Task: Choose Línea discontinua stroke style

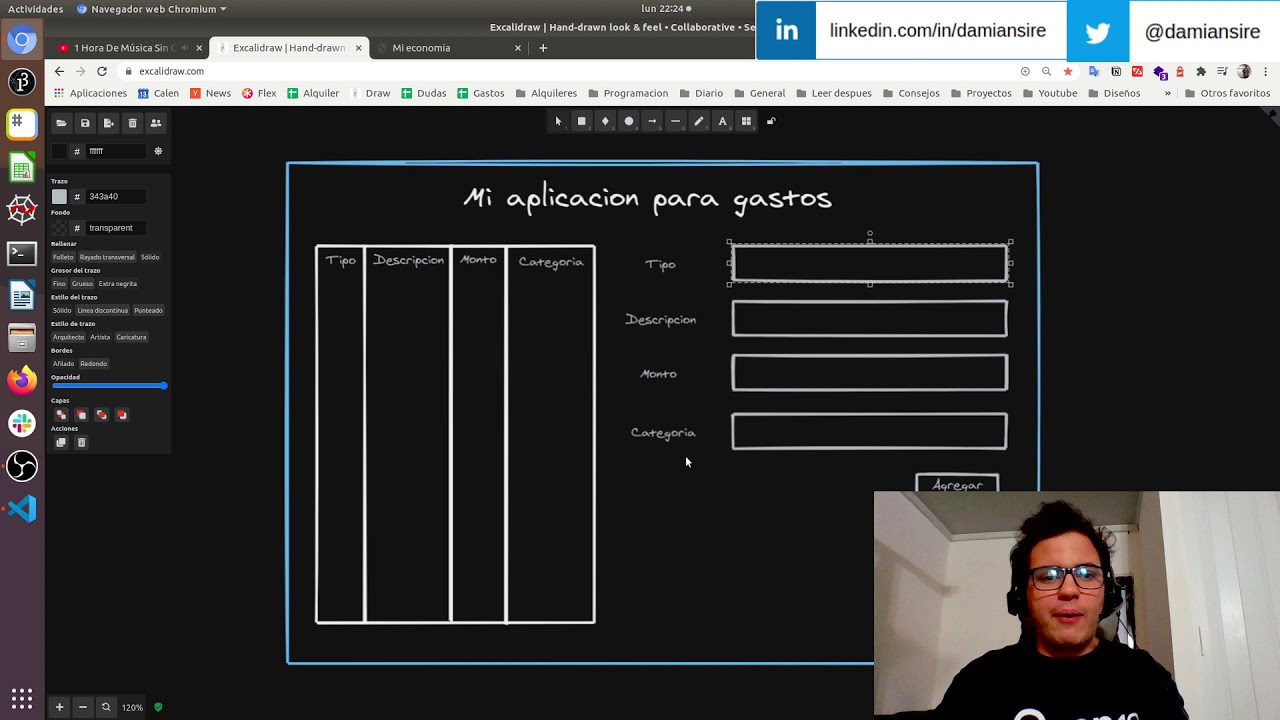Action: click(103, 311)
